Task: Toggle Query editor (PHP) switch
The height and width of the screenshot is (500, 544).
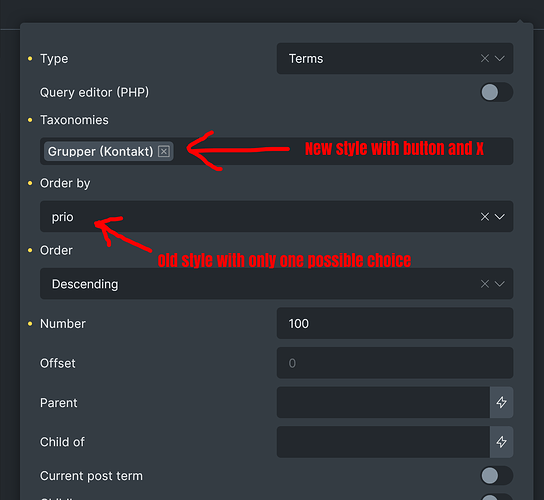Action: tap(496, 92)
